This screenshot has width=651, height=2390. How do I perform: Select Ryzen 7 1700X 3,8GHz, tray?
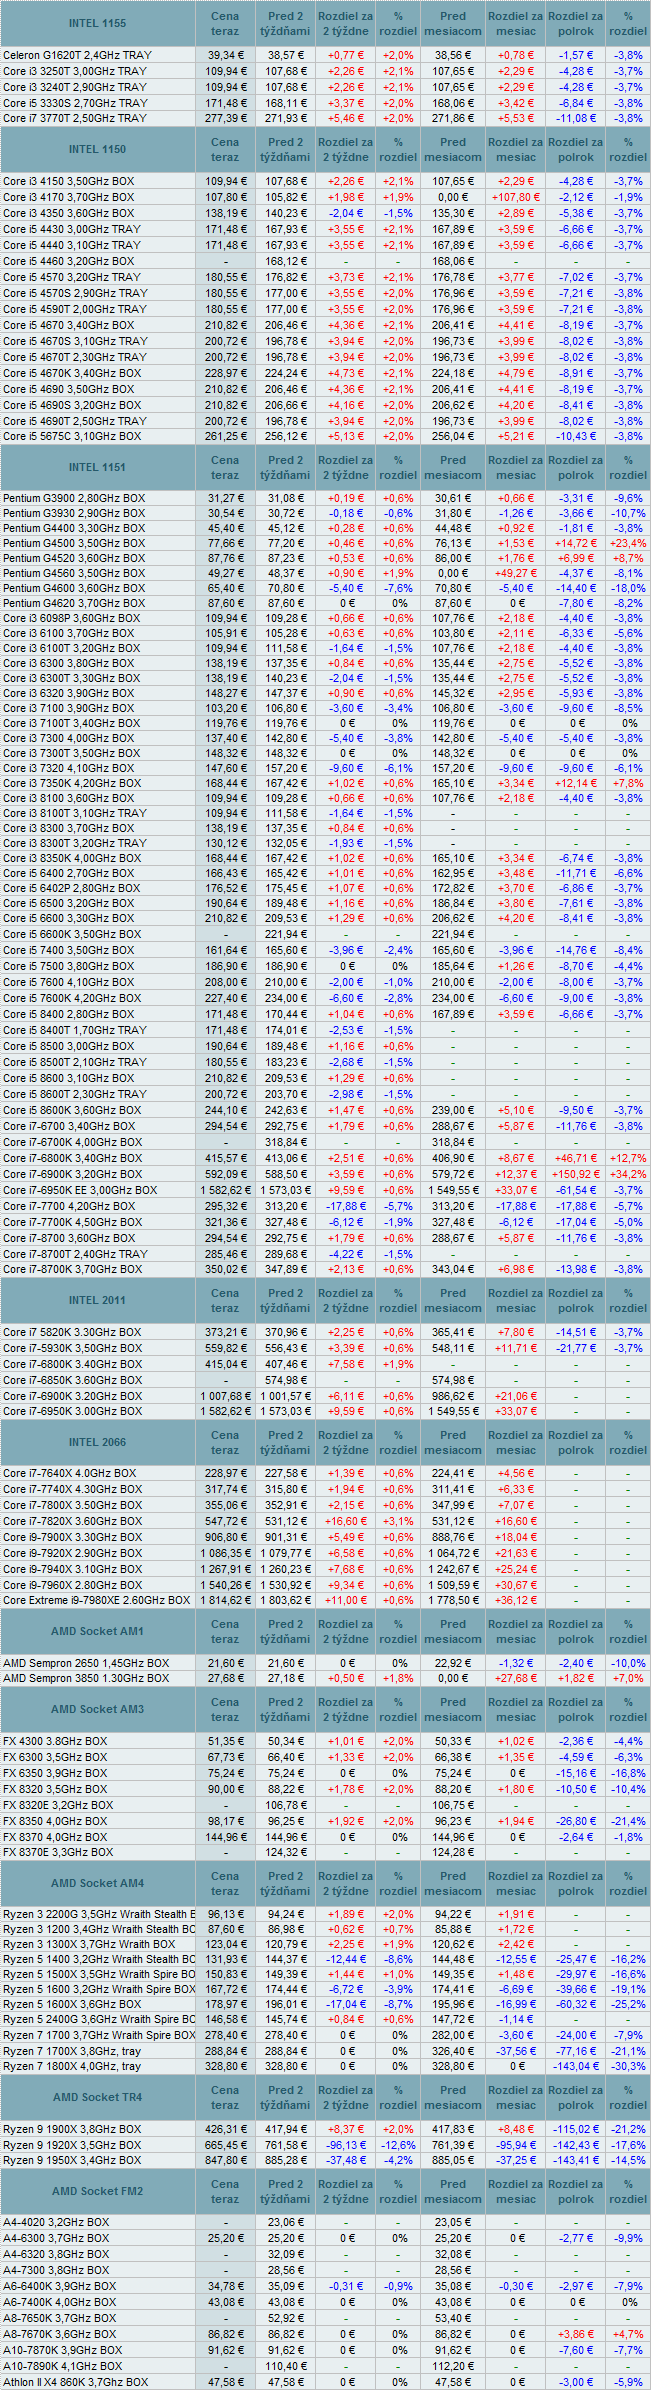72,2050
